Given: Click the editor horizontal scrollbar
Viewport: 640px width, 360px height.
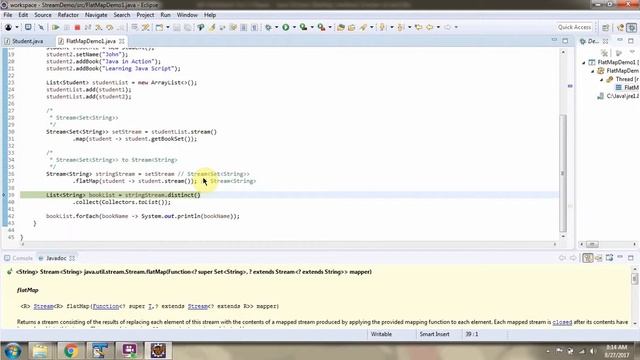Looking at the screenshot, I should coord(289,244).
